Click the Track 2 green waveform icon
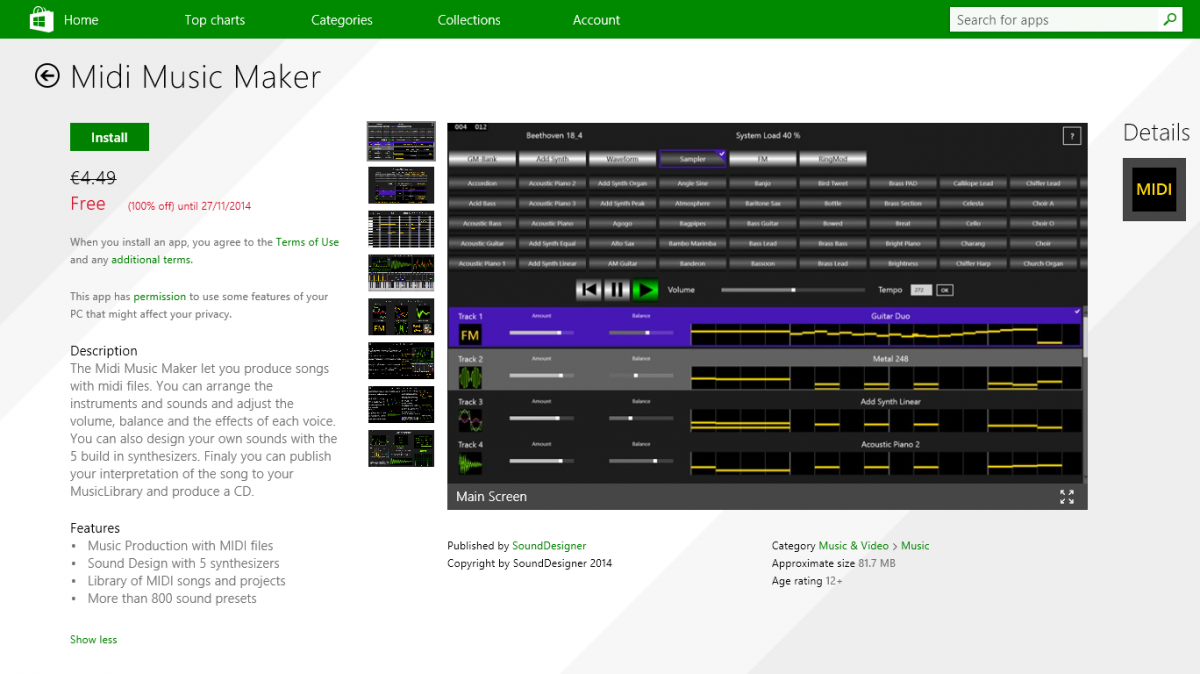Image resolution: width=1200 pixels, height=674 pixels. coord(470,378)
